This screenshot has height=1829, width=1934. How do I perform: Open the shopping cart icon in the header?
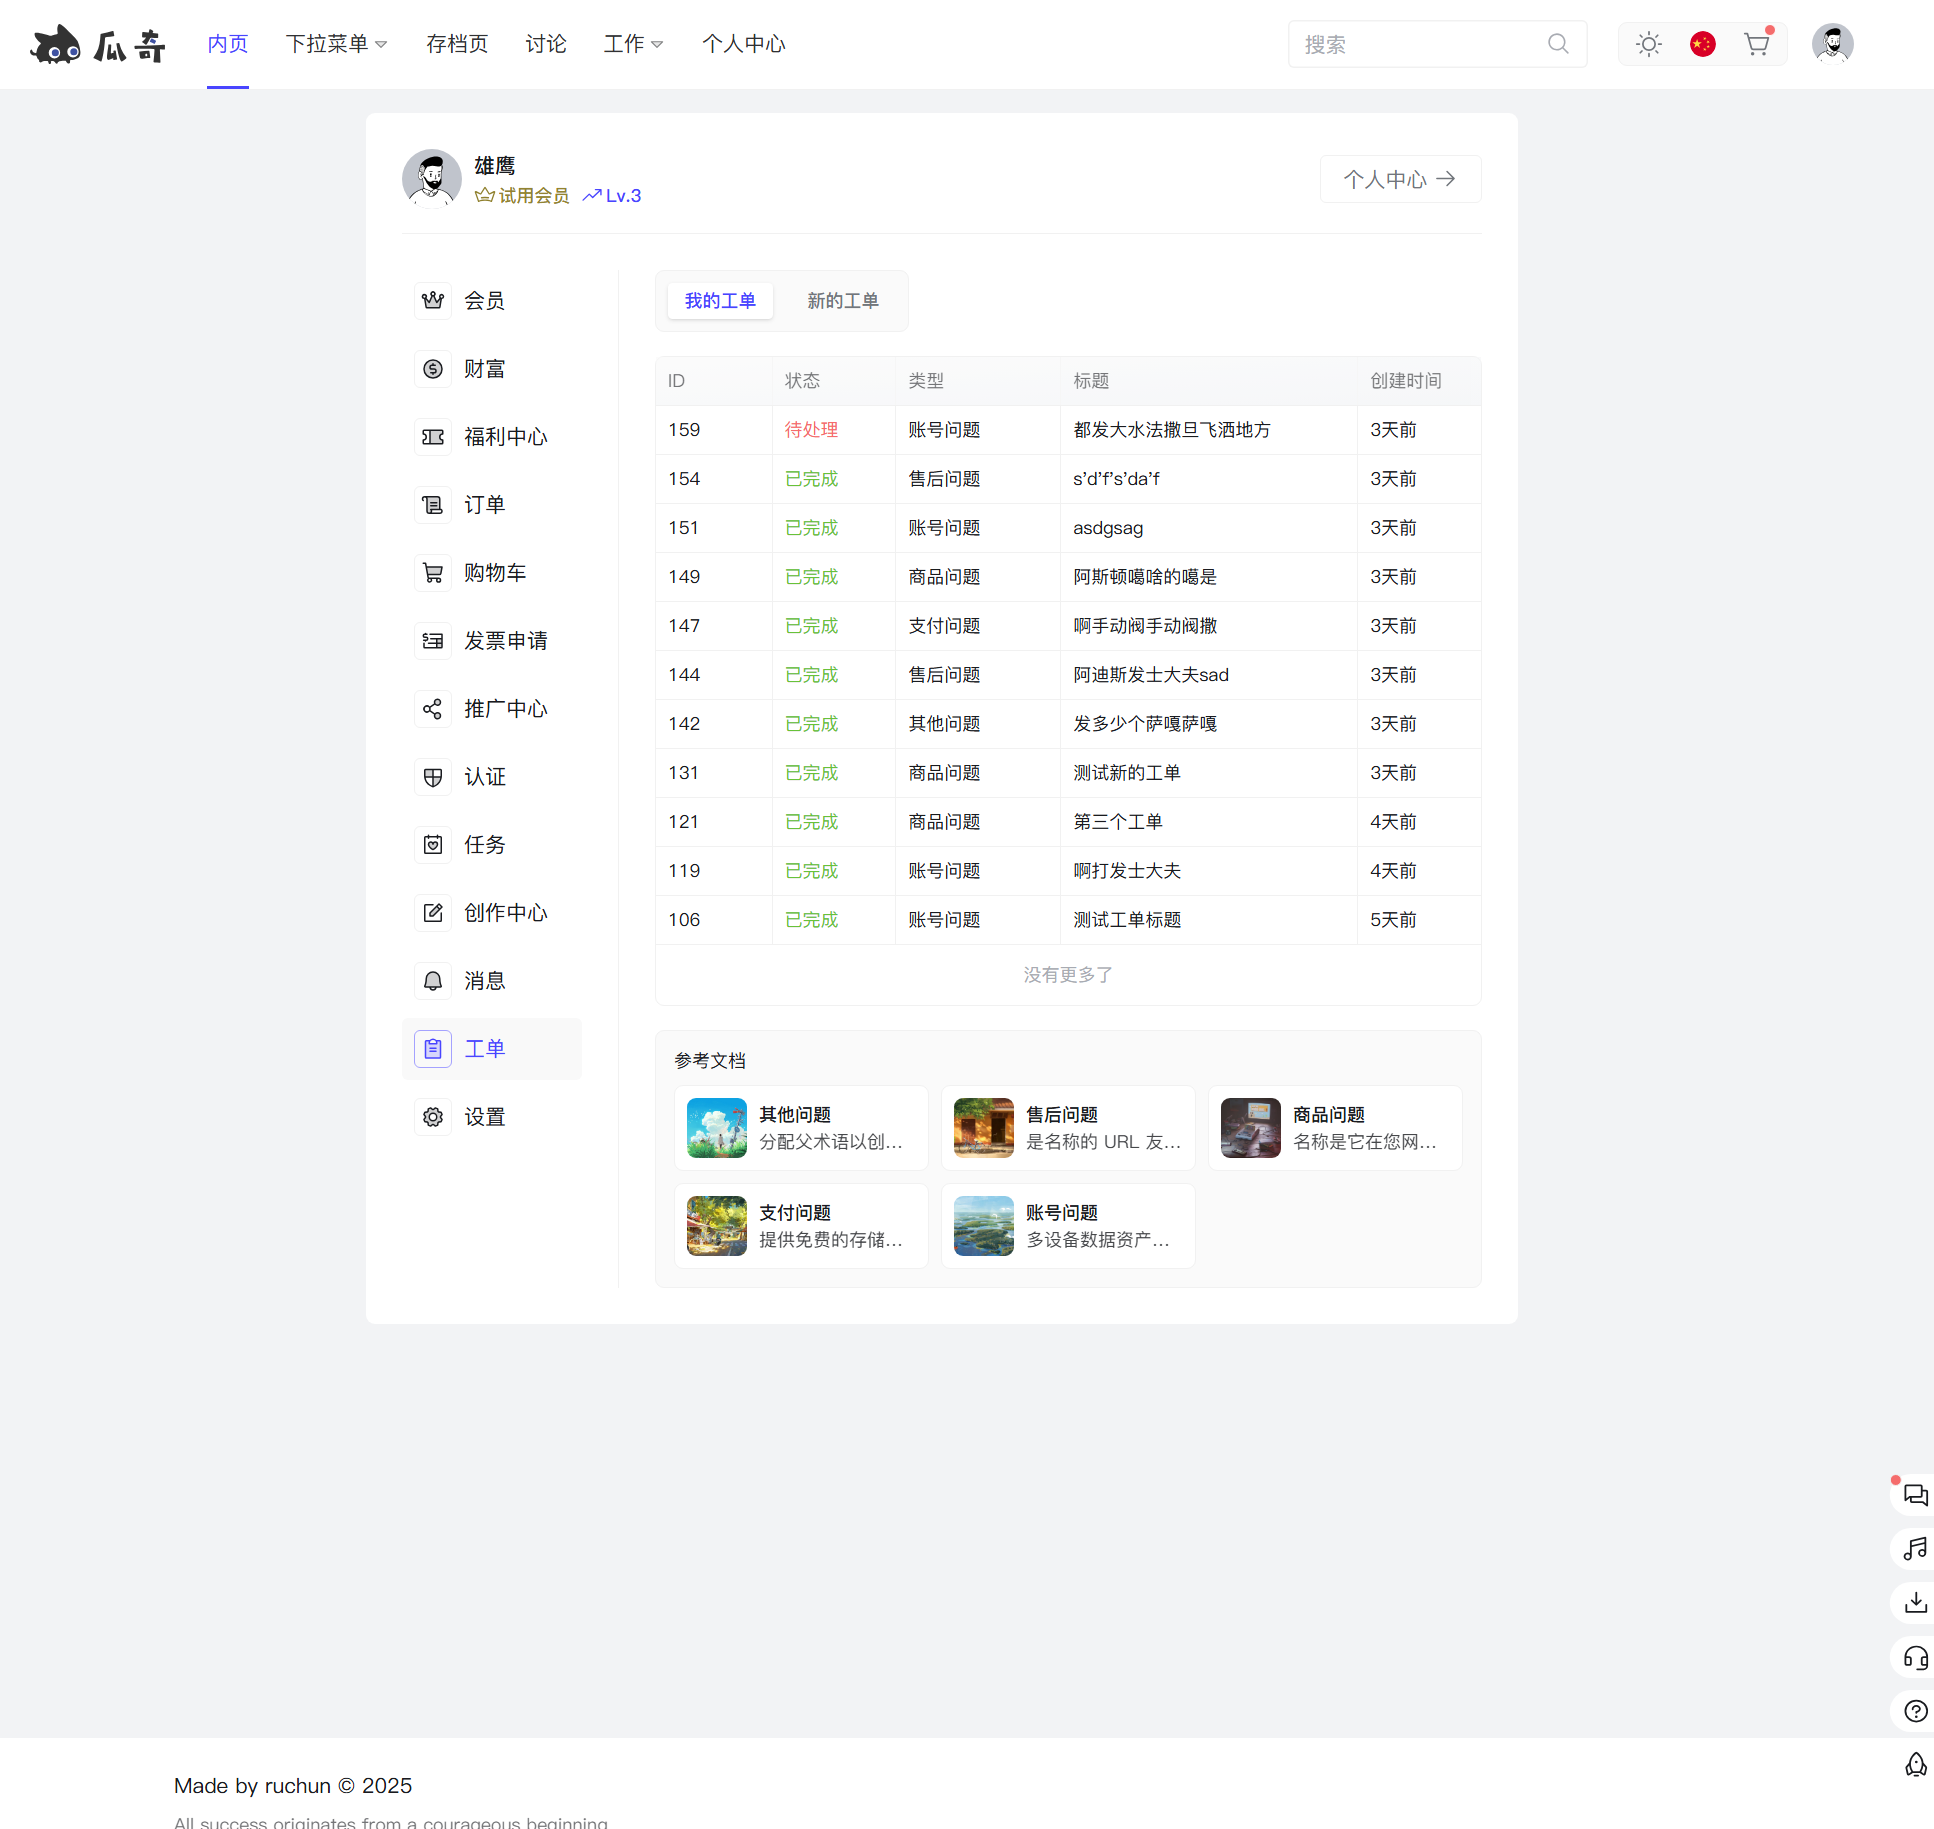pyautogui.click(x=1757, y=44)
